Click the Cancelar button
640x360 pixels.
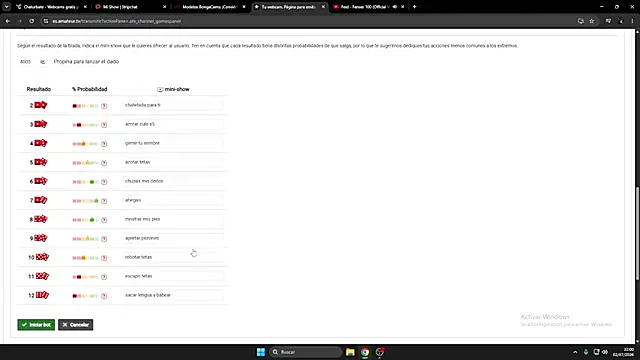tap(76, 324)
